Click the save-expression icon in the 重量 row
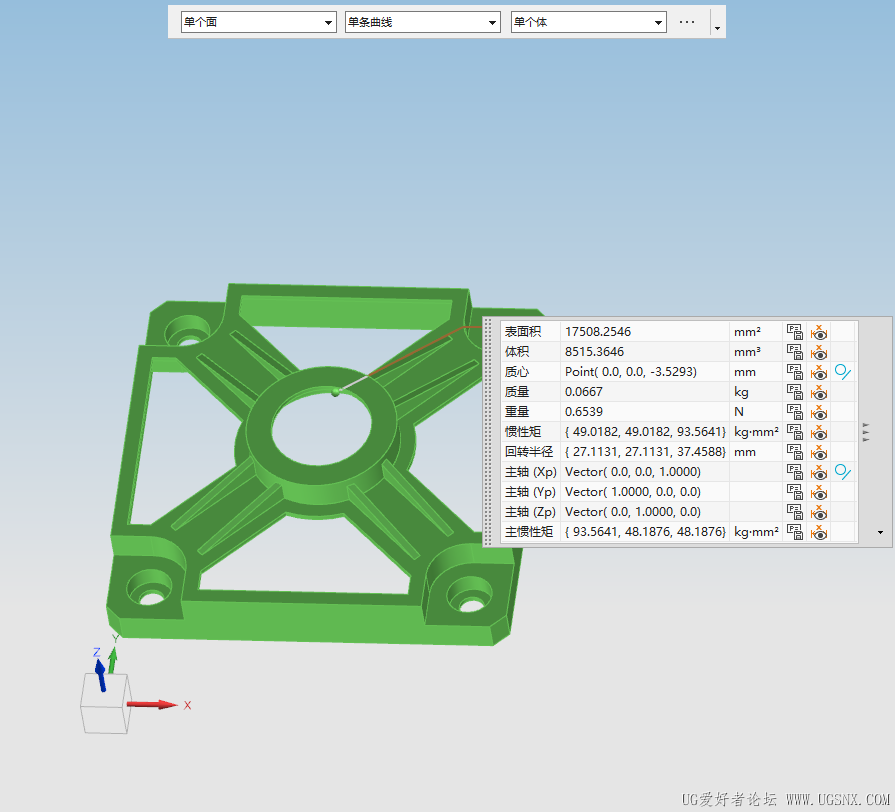This screenshot has height=812, width=895. (x=795, y=411)
